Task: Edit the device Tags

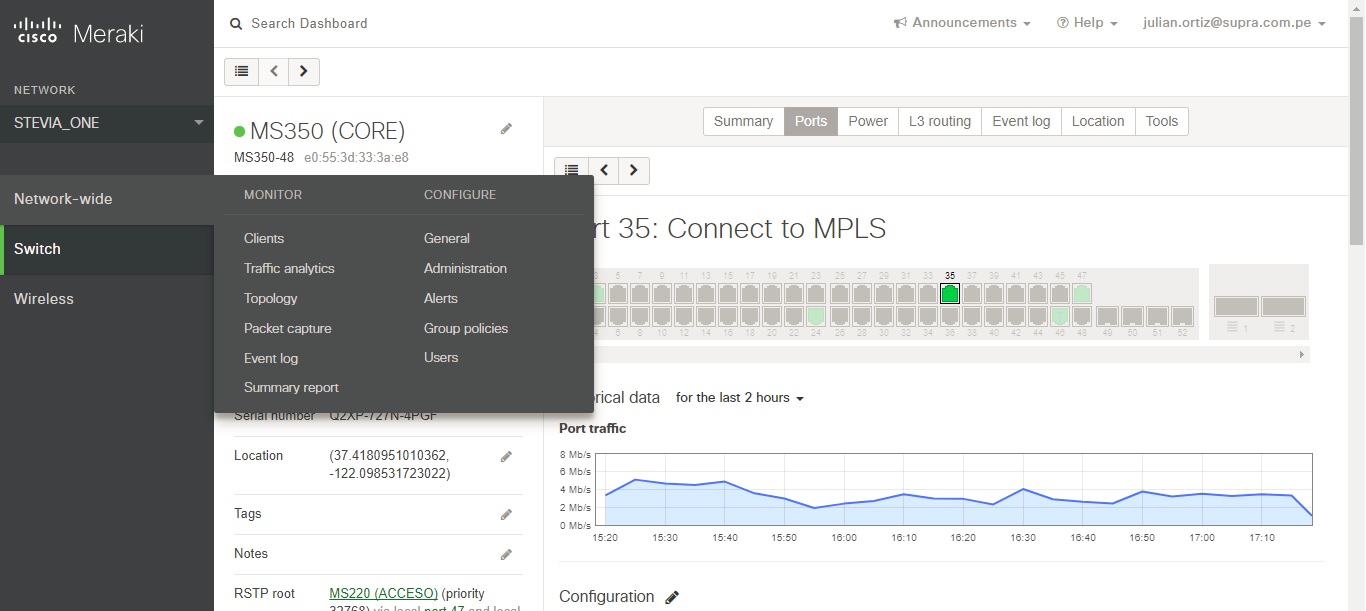Action: tap(506, 513)
